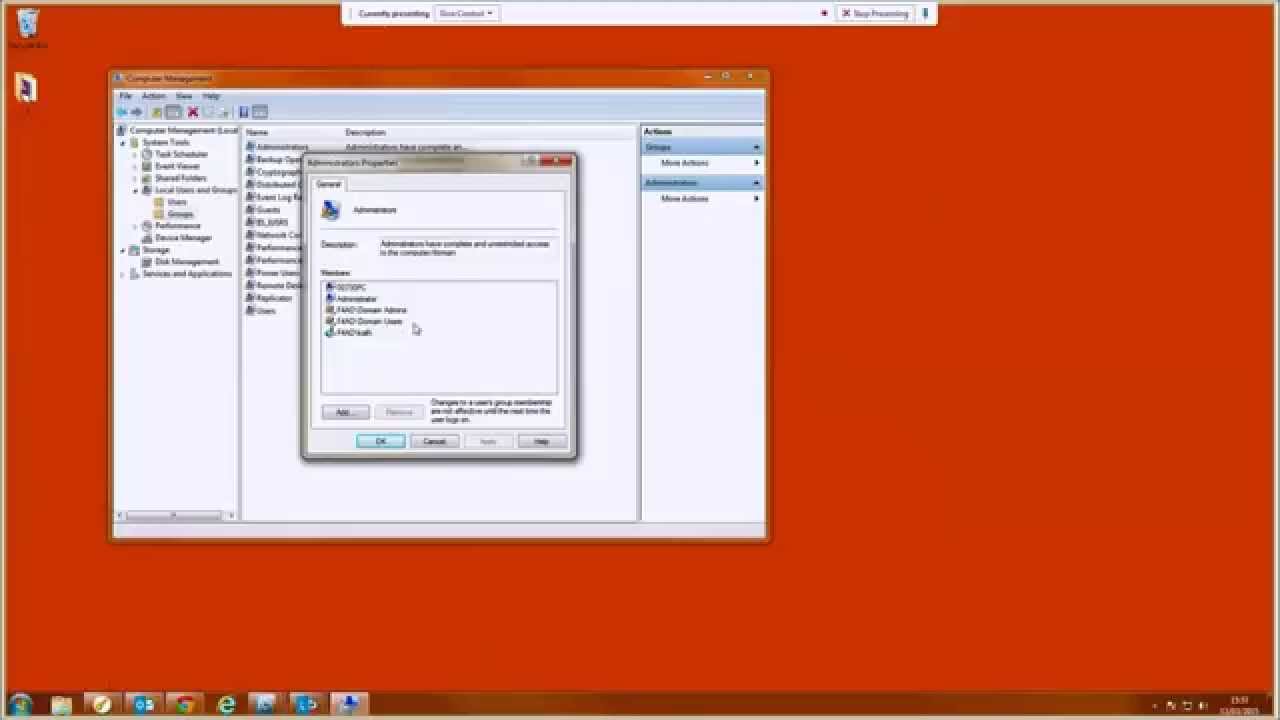This screenshot has height=720, width=1280.
Task: Select the Replicator group in the list
Action: coord(270,298)
